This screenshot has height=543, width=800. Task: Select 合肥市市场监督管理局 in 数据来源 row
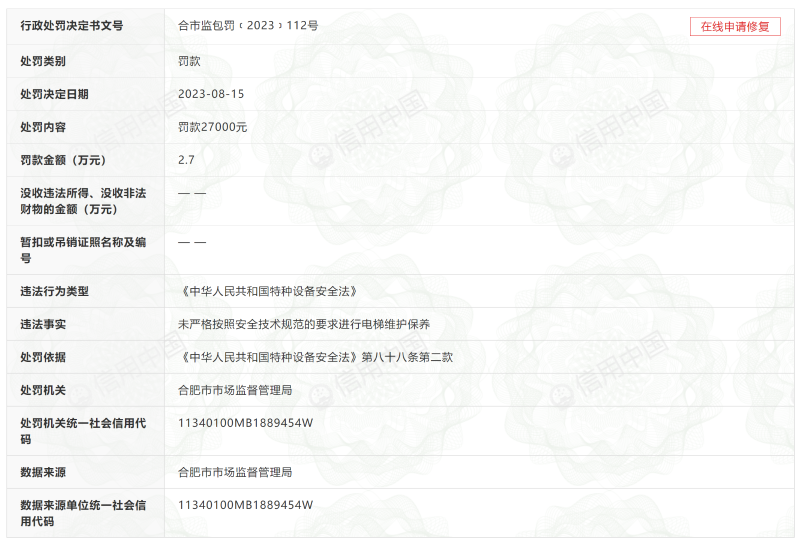[235, 473]
